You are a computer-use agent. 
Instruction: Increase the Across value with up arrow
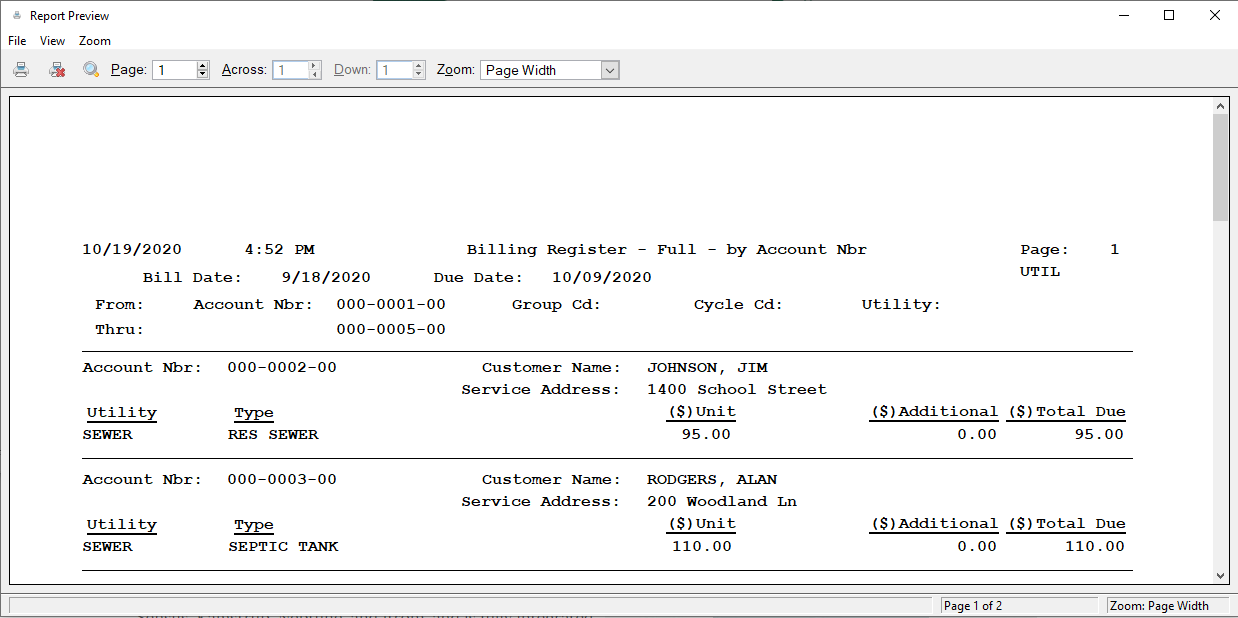[x=315, y=66]
